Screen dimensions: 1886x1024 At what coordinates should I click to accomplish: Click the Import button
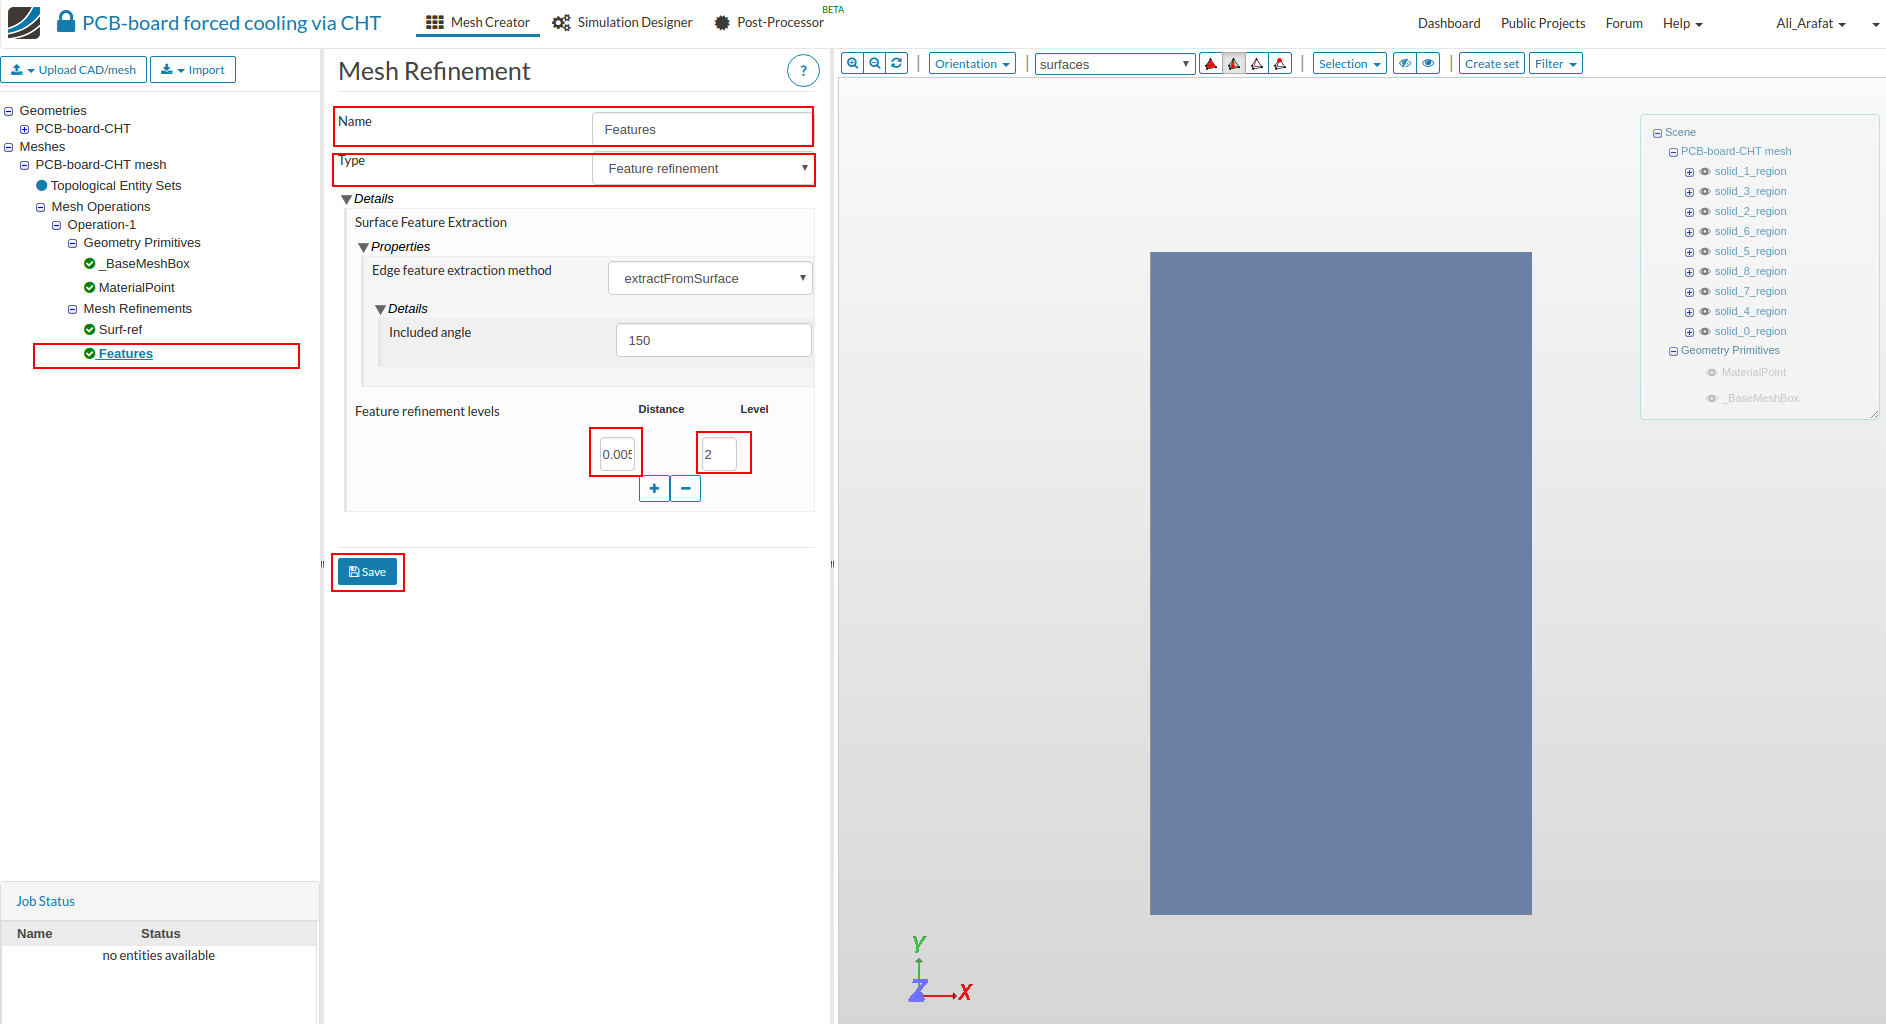[193, 70]
